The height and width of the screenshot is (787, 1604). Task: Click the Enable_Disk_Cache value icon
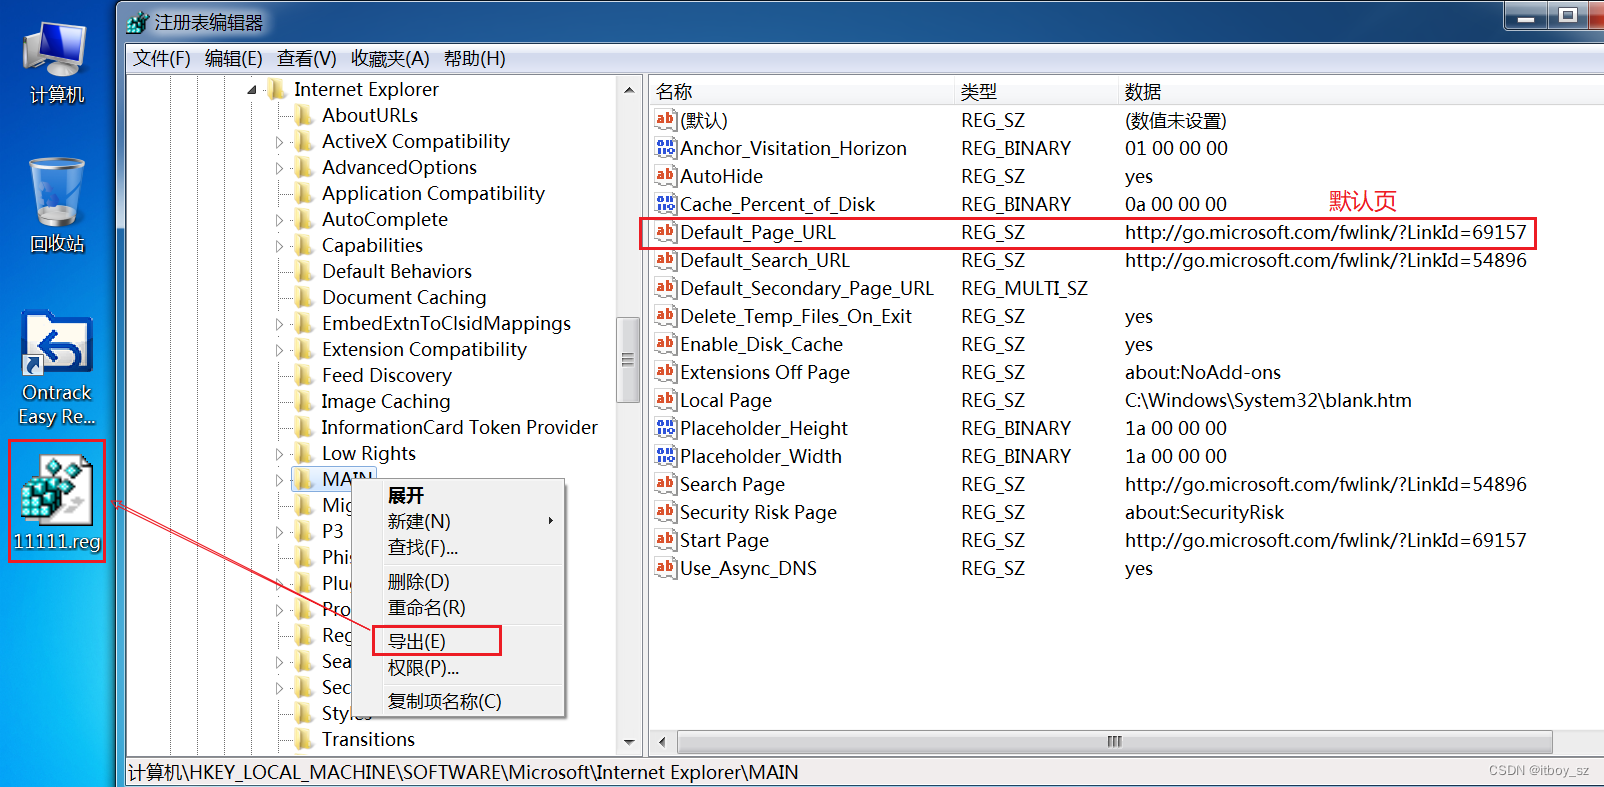666,344
